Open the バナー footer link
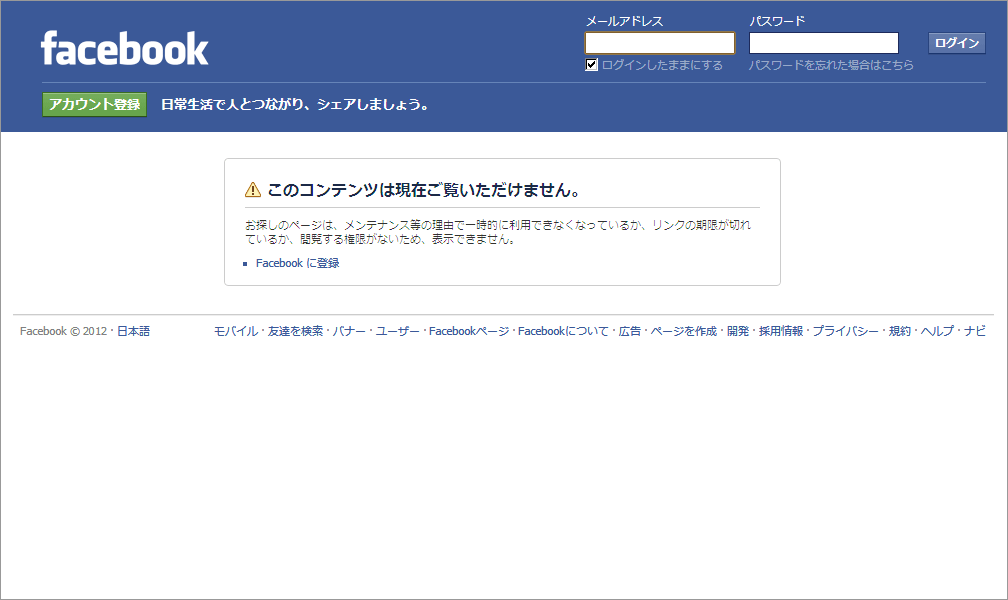Viewport: 1008px width, 600px height. (349, 331)
